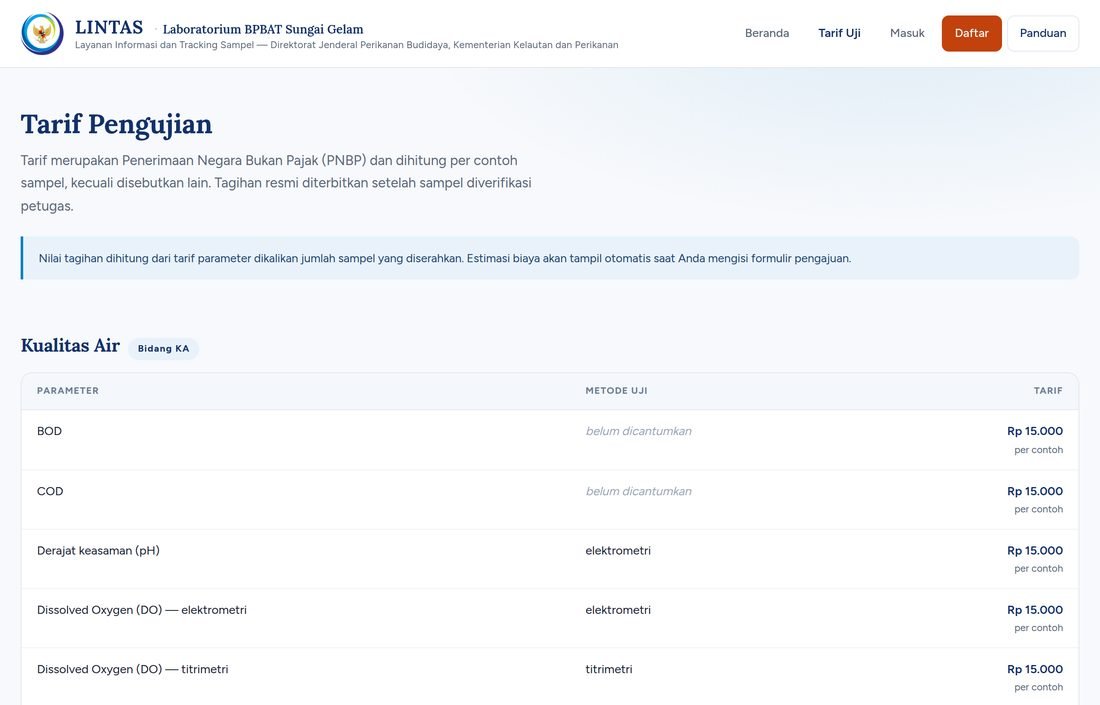This screenshot has width=1100, height=705.
Task: Click the orange Daftar button
Action: pyautogui.click(x=972, y=33)
